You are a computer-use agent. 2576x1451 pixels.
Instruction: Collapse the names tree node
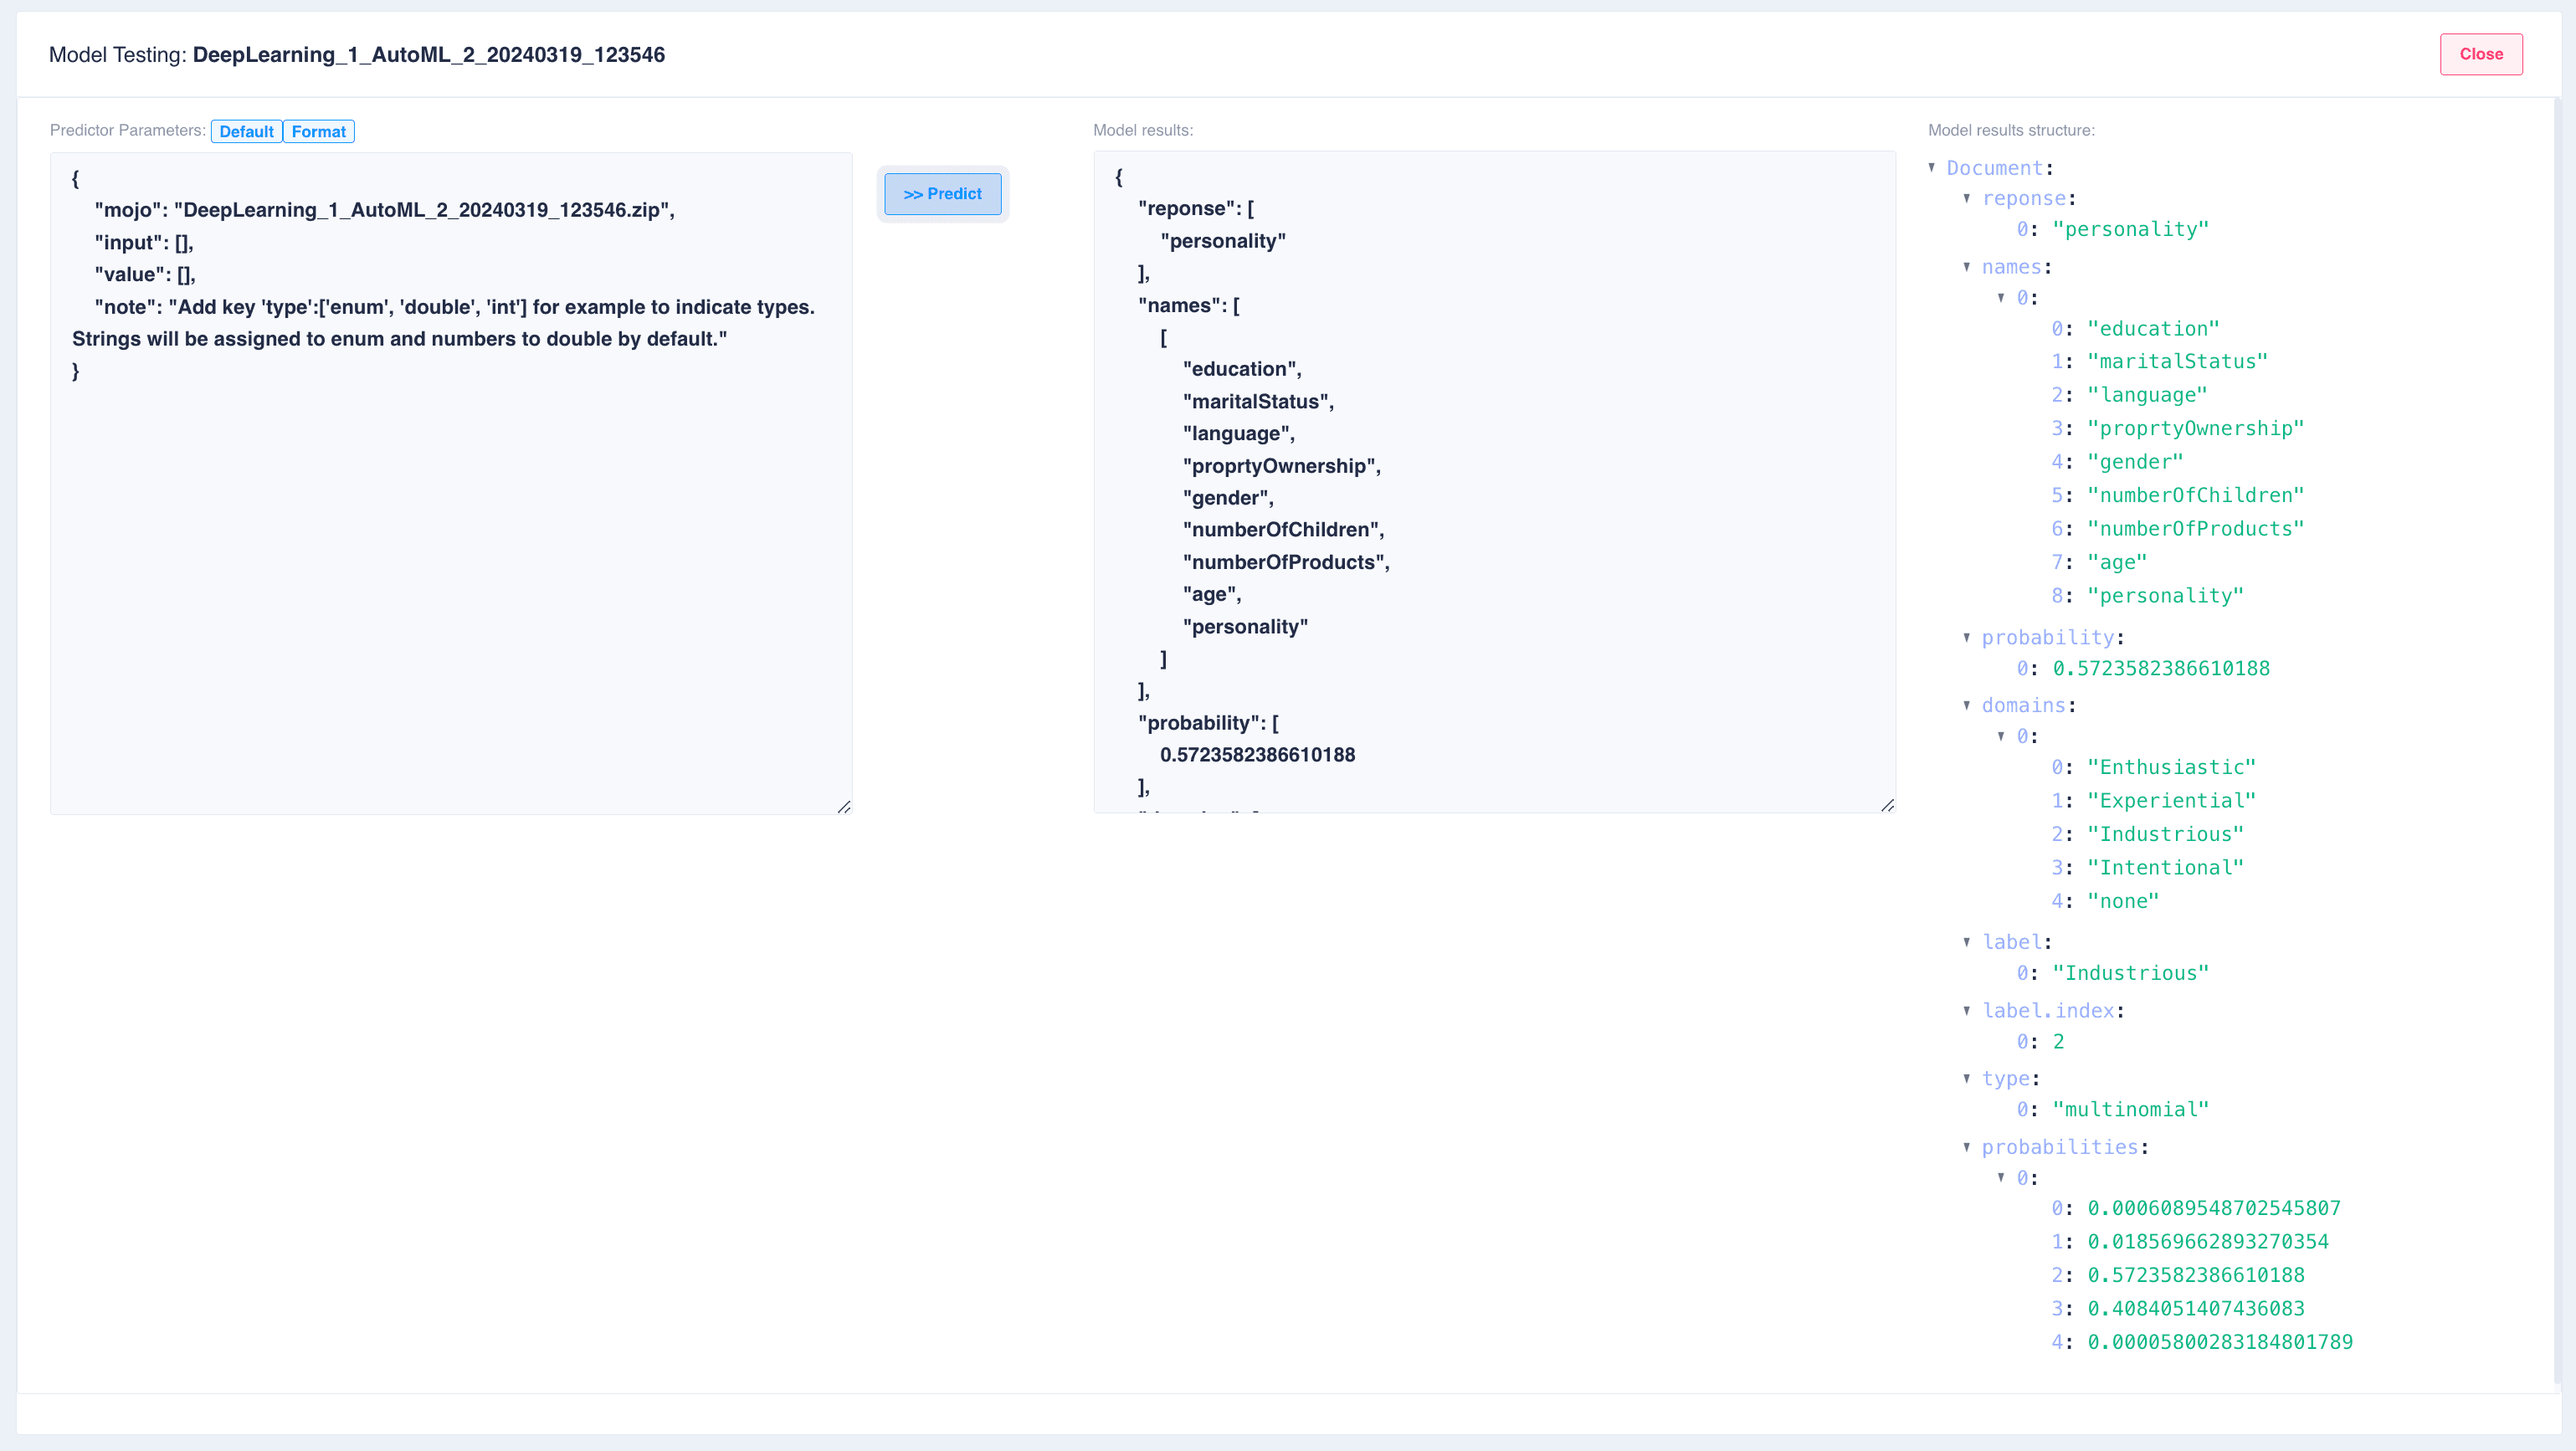coord(1967,267)
